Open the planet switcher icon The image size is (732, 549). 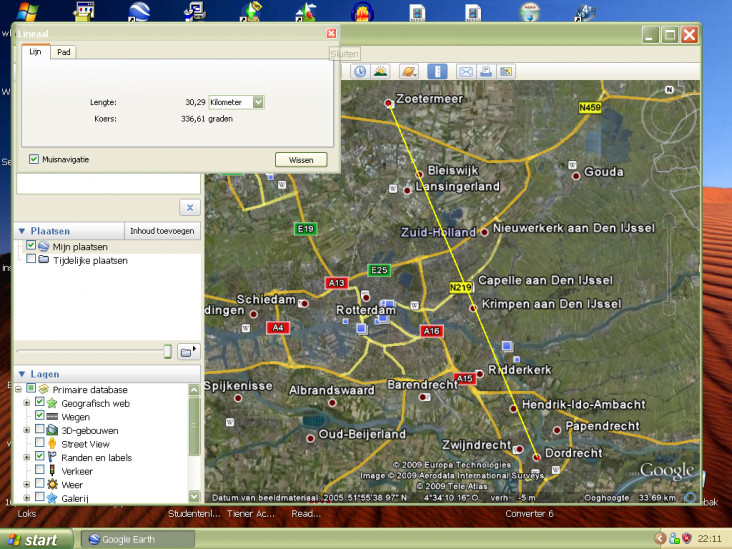click(408, 71)
